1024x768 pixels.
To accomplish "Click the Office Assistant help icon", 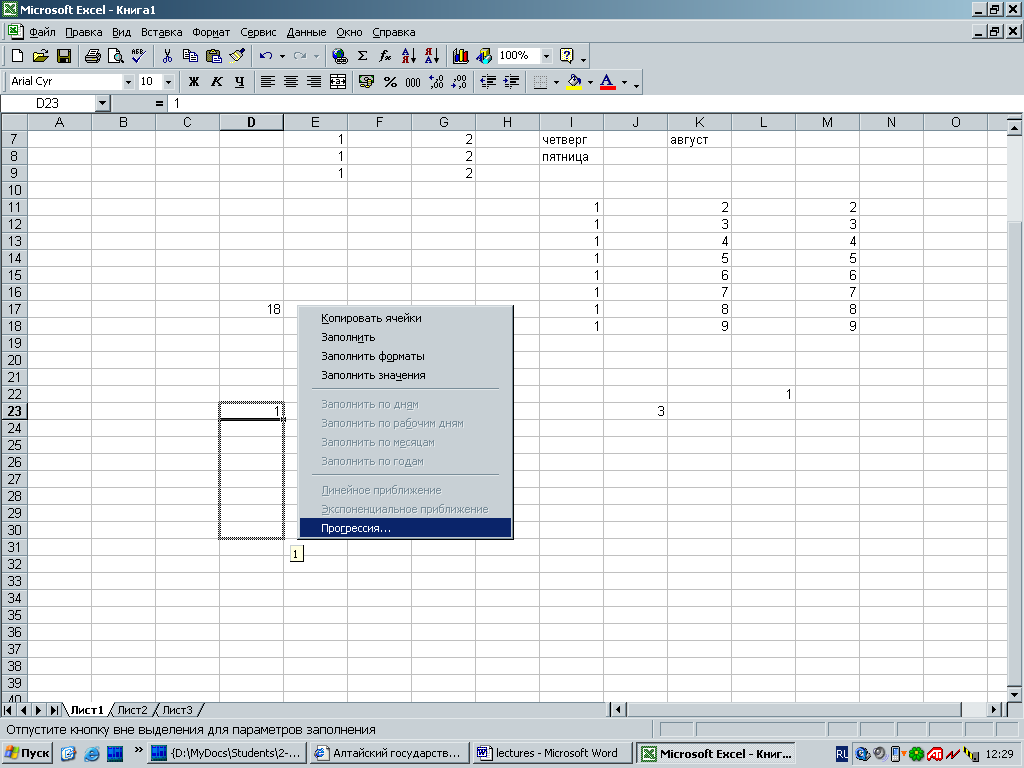I will [x=567, y=56].
